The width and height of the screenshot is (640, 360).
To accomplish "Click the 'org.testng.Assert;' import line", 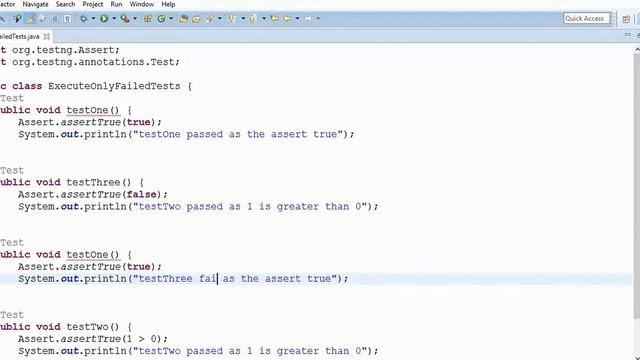I will coord(60,50).
